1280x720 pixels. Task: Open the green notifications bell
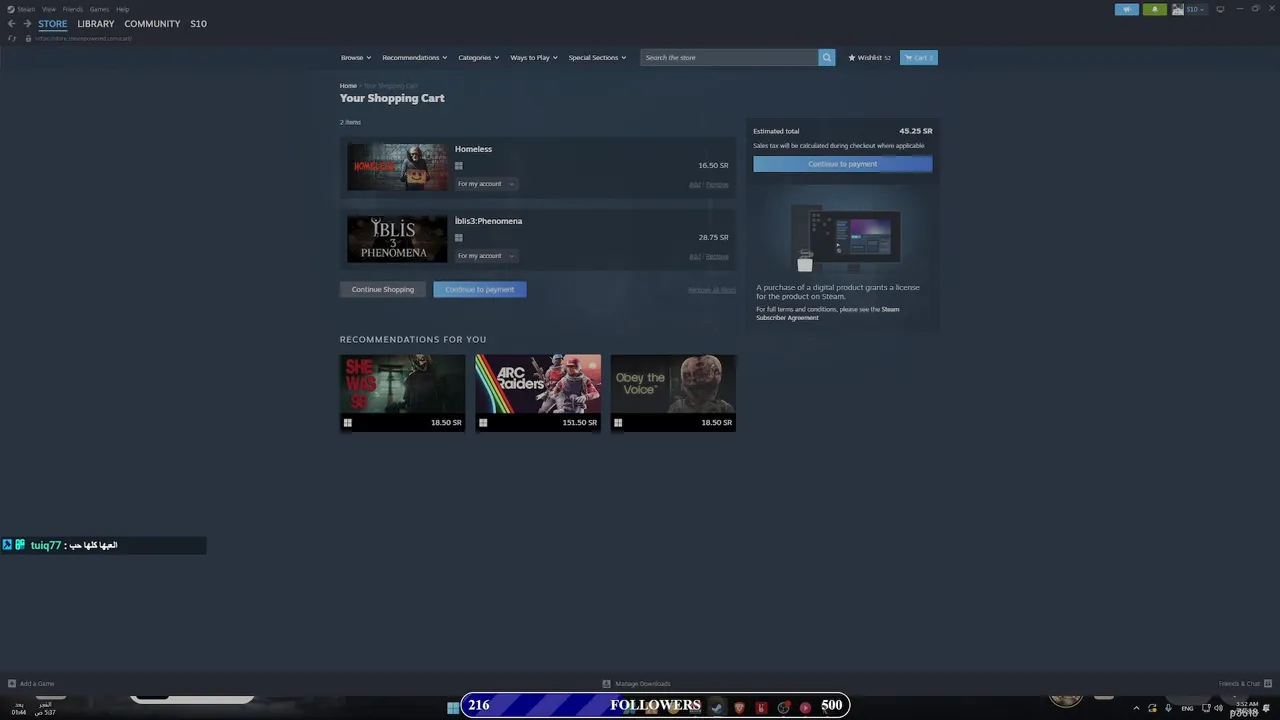click(x=1154, y=9)
